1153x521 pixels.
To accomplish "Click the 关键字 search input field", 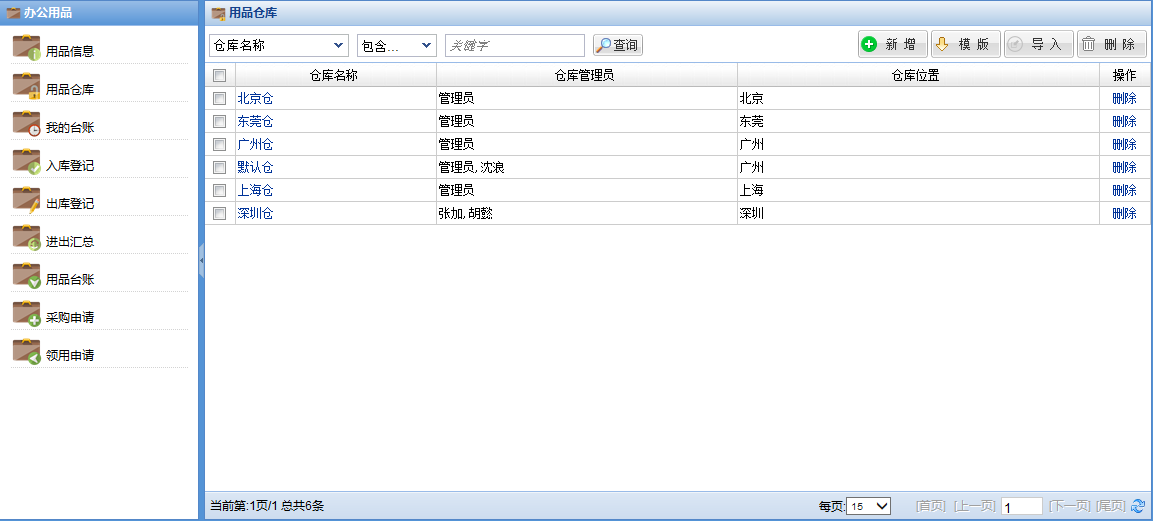I will tap(514, 45).
